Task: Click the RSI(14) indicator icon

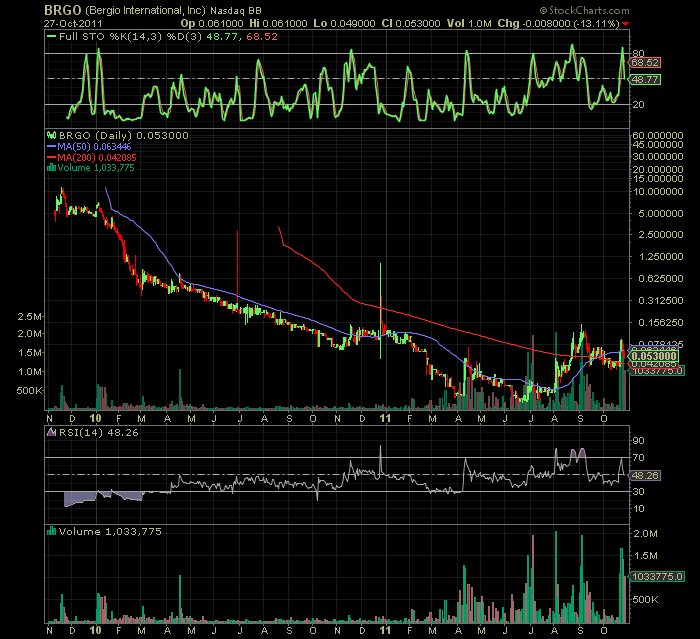Action: (x=52, y=432)
